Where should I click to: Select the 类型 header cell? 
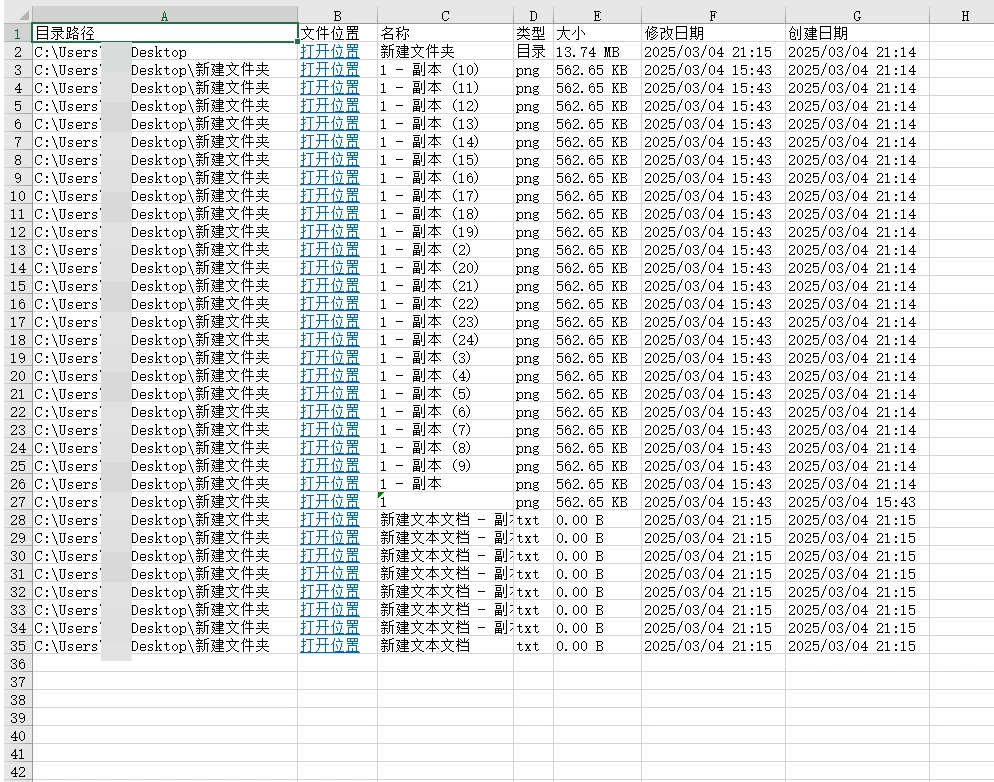[x=531, y=33]
